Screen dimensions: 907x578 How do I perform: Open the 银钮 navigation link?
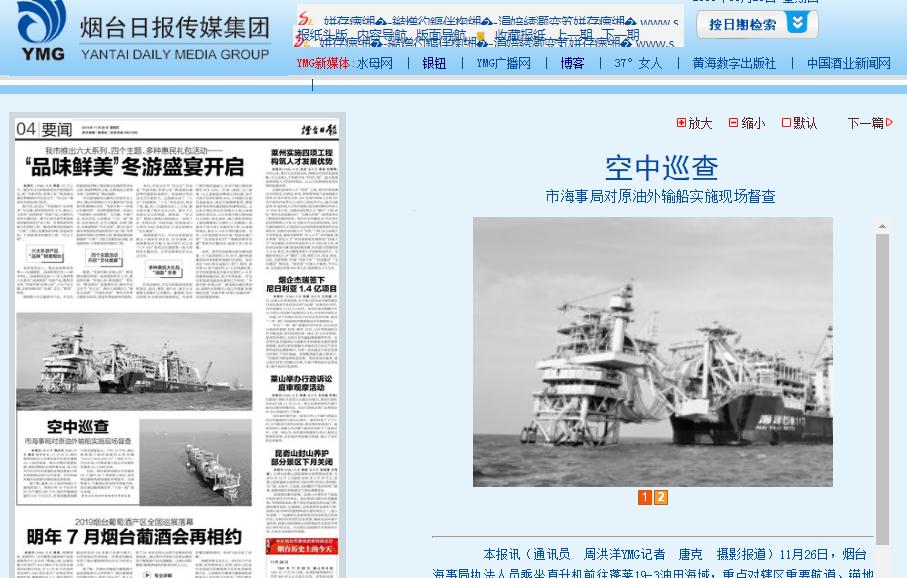click(434, 63)
